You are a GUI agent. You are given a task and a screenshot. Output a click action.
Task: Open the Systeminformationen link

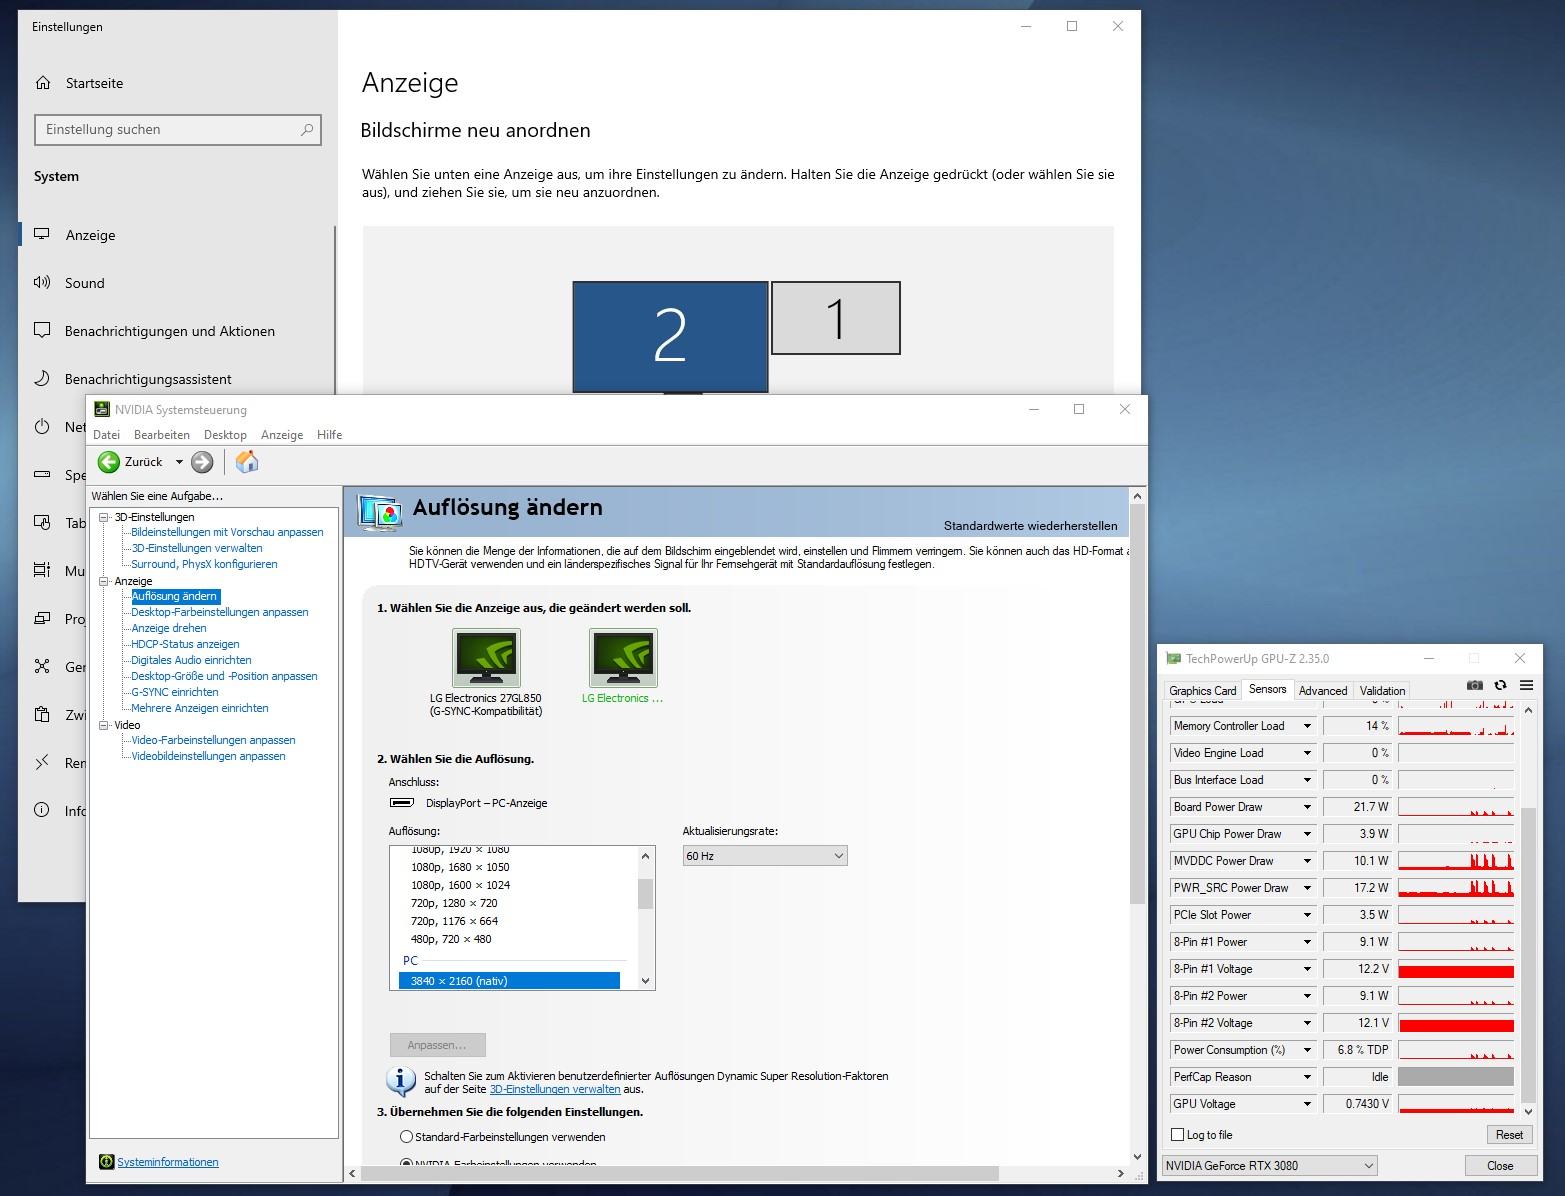coord(168,1162)
